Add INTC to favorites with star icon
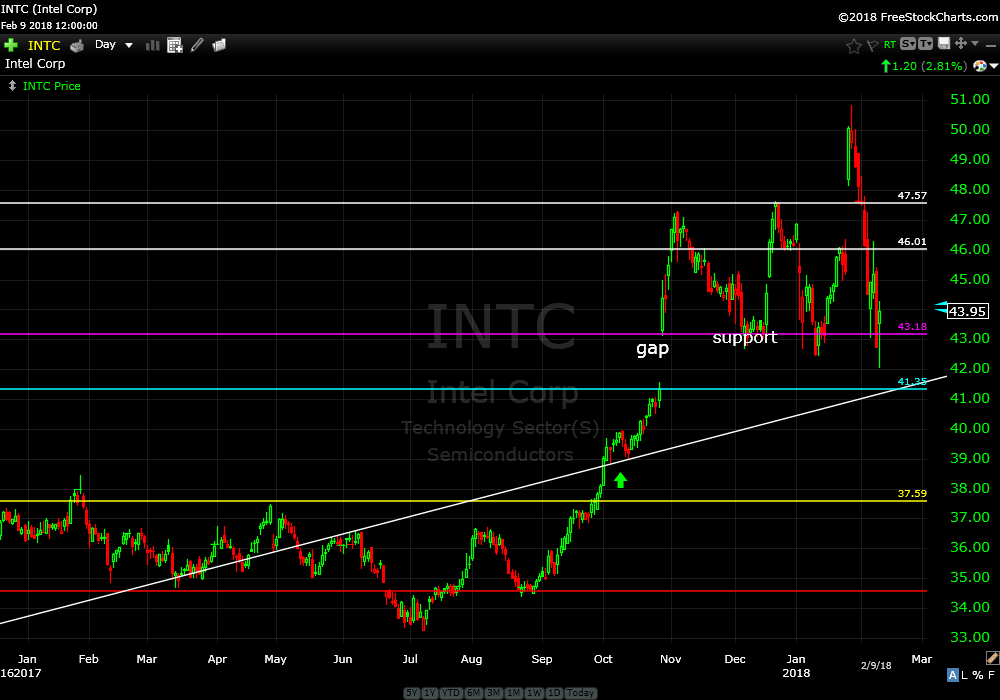This screenshot has height=700, width=1000. coord(853,45)
